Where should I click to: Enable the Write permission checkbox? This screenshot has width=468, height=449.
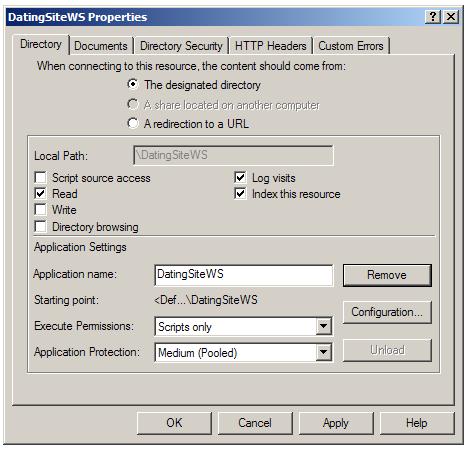click(x=40, y=209)
